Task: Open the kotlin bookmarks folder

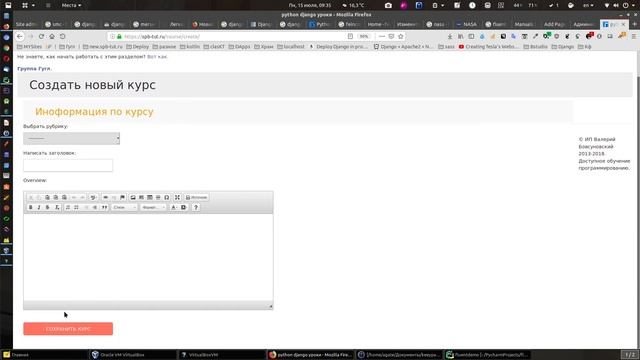Action: pos(190,47)
